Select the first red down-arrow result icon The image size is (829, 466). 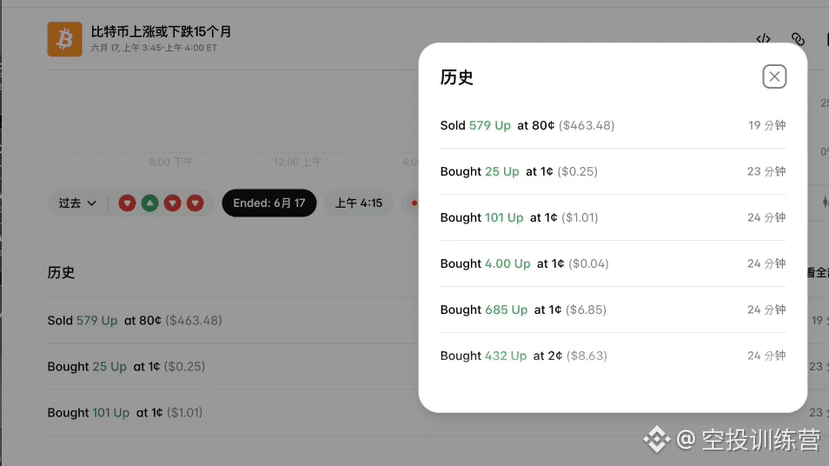click(x=127, y=203)
